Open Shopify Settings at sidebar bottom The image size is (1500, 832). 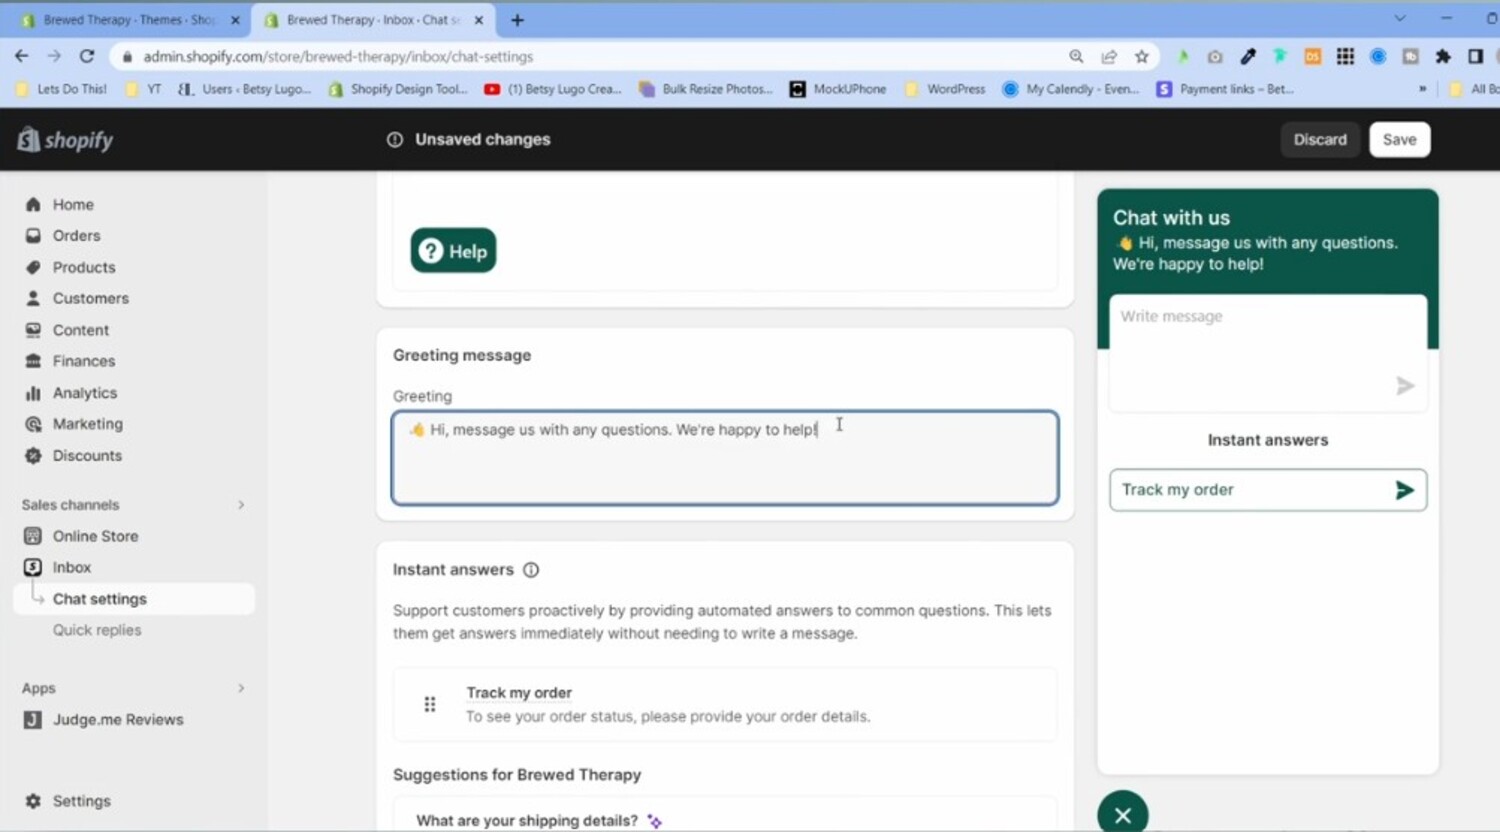pyautogui.click(x=81, y=800)
